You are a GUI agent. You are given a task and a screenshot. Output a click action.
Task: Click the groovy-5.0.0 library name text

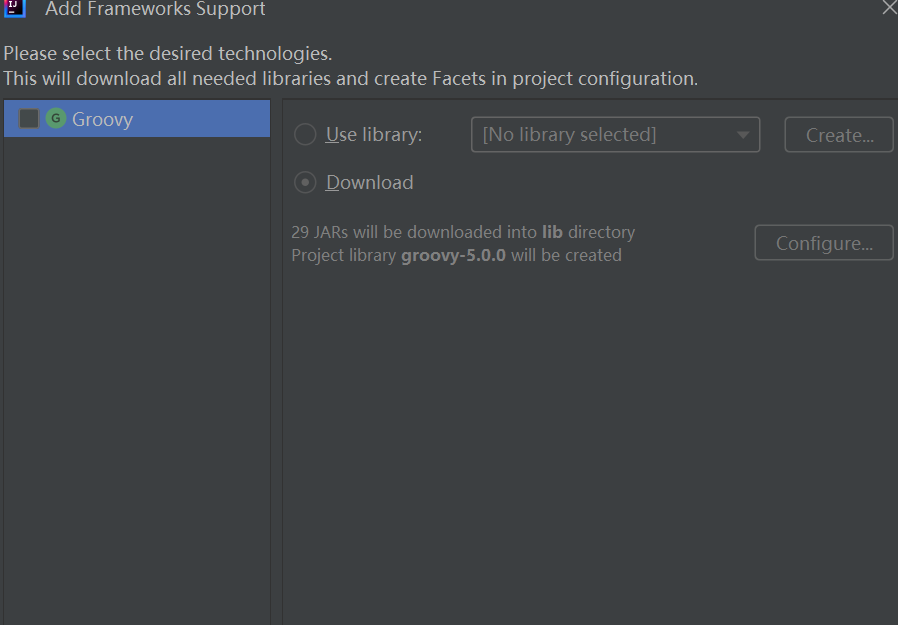(x=454, y=255)
